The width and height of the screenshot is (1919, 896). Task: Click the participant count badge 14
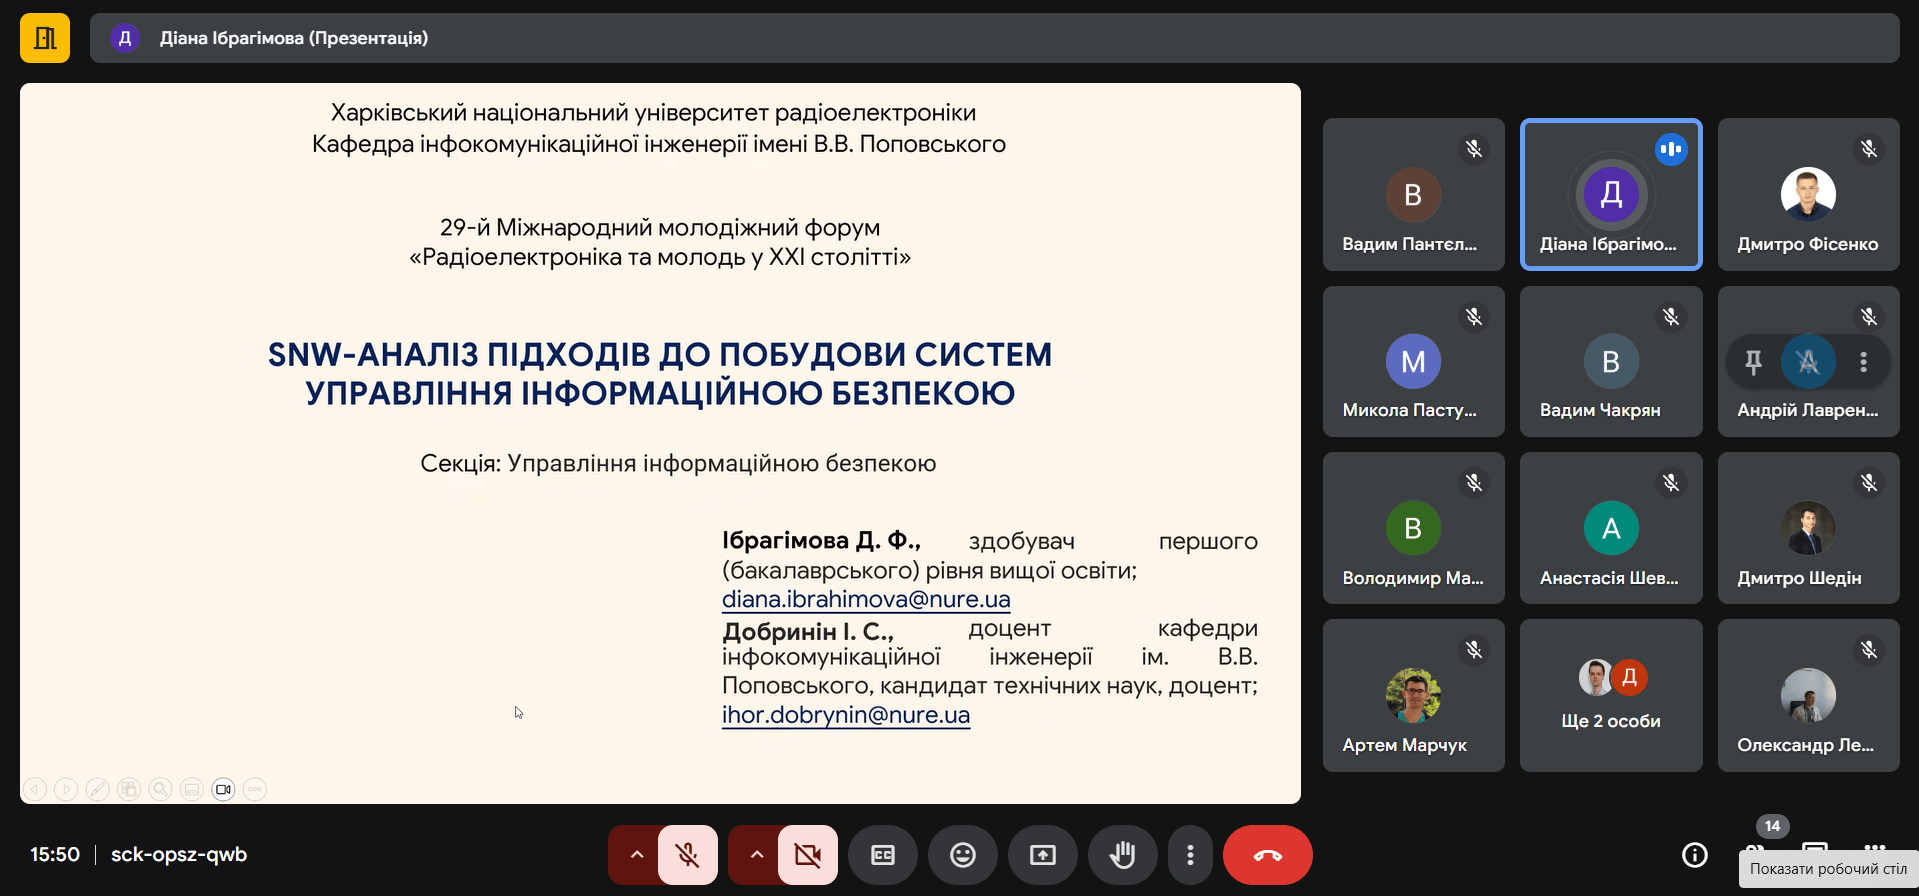(1772, 826)
